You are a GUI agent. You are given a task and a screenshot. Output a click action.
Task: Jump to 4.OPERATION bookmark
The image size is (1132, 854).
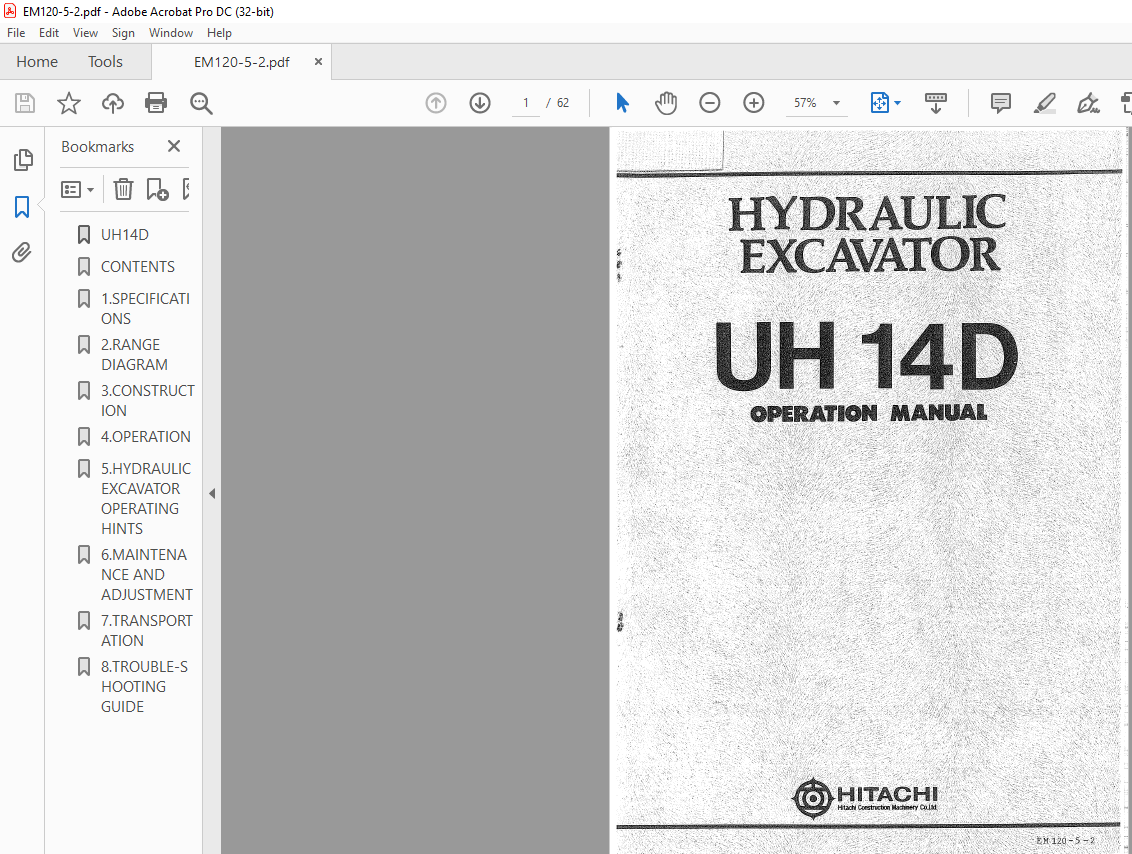146,437
